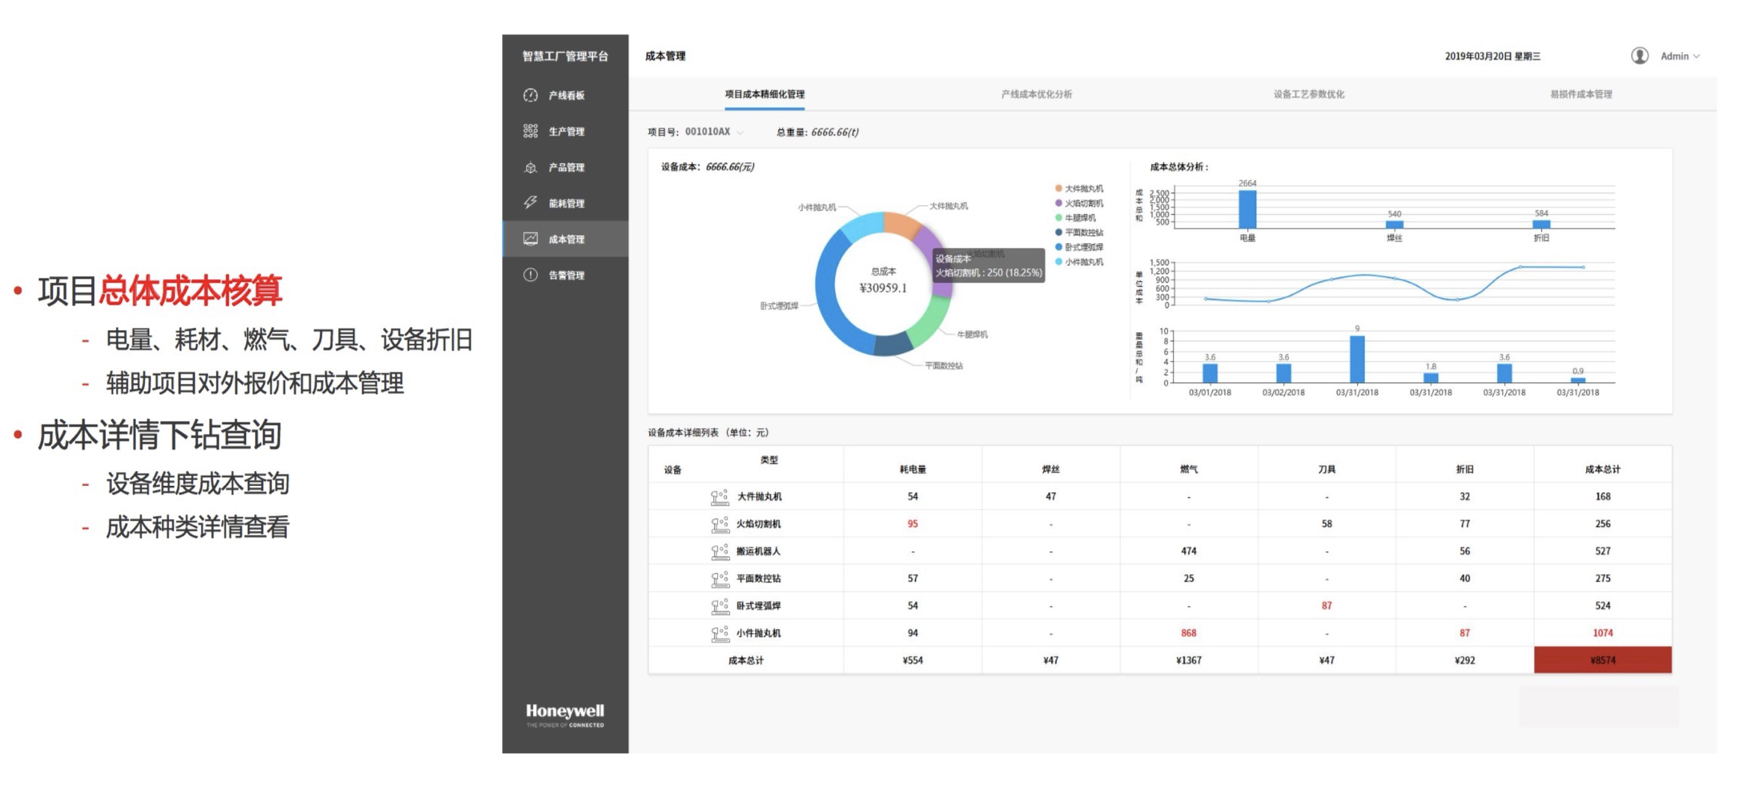Image resolution: width=1750 pixels, height=792 pixels.
Task: Click the 电量 bar labeled 2664
Action: [1247, 209]
